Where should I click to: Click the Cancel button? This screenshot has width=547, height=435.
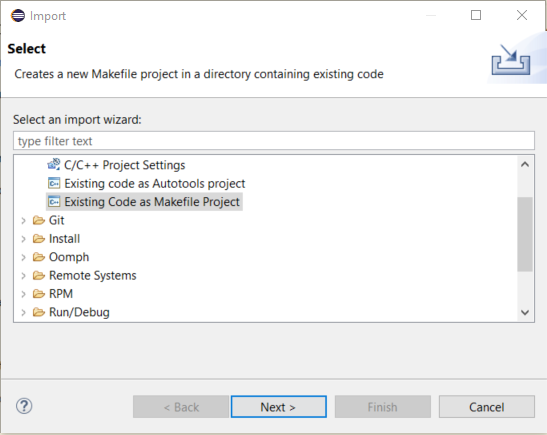(x=487, y=407)
